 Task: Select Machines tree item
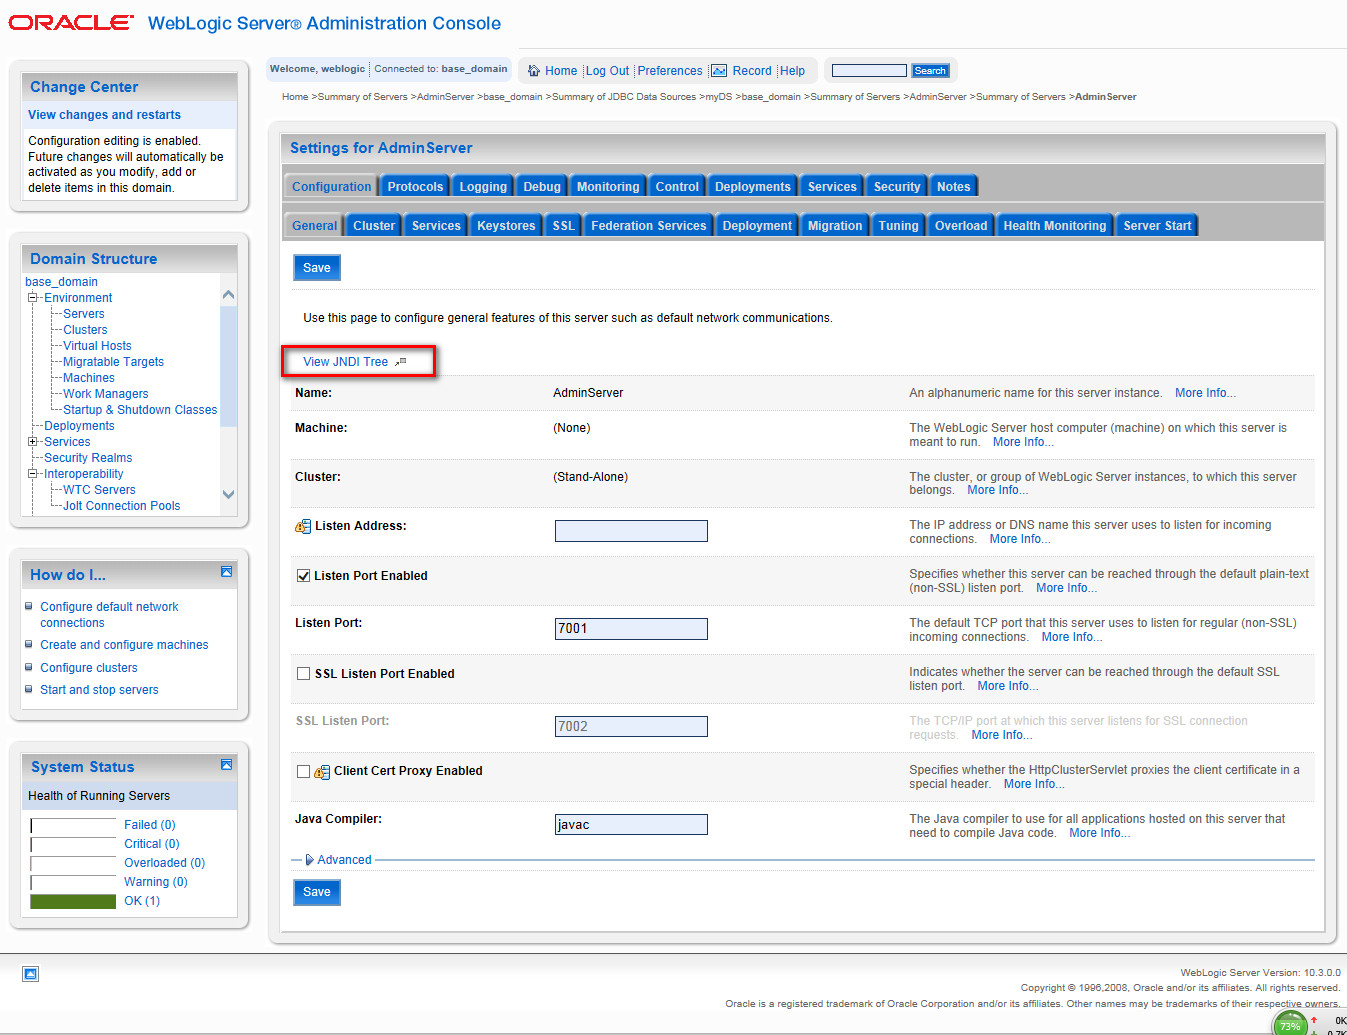click(88, 378)
